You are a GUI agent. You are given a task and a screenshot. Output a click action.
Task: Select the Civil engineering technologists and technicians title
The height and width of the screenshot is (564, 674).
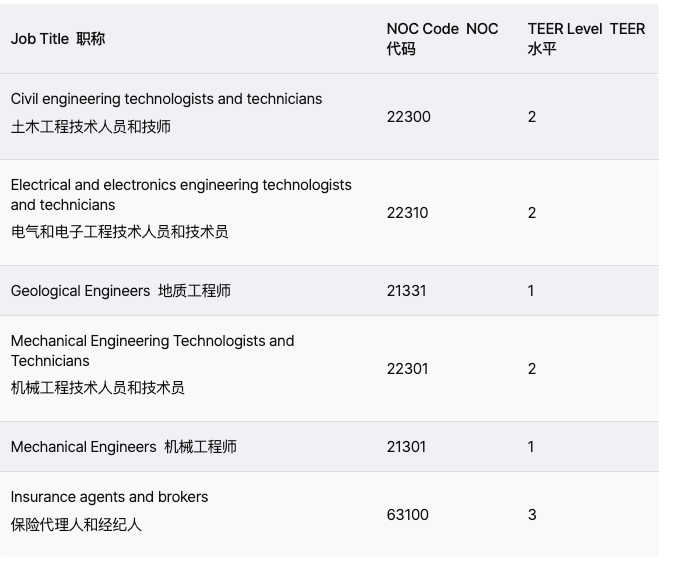tap(166, 99)
